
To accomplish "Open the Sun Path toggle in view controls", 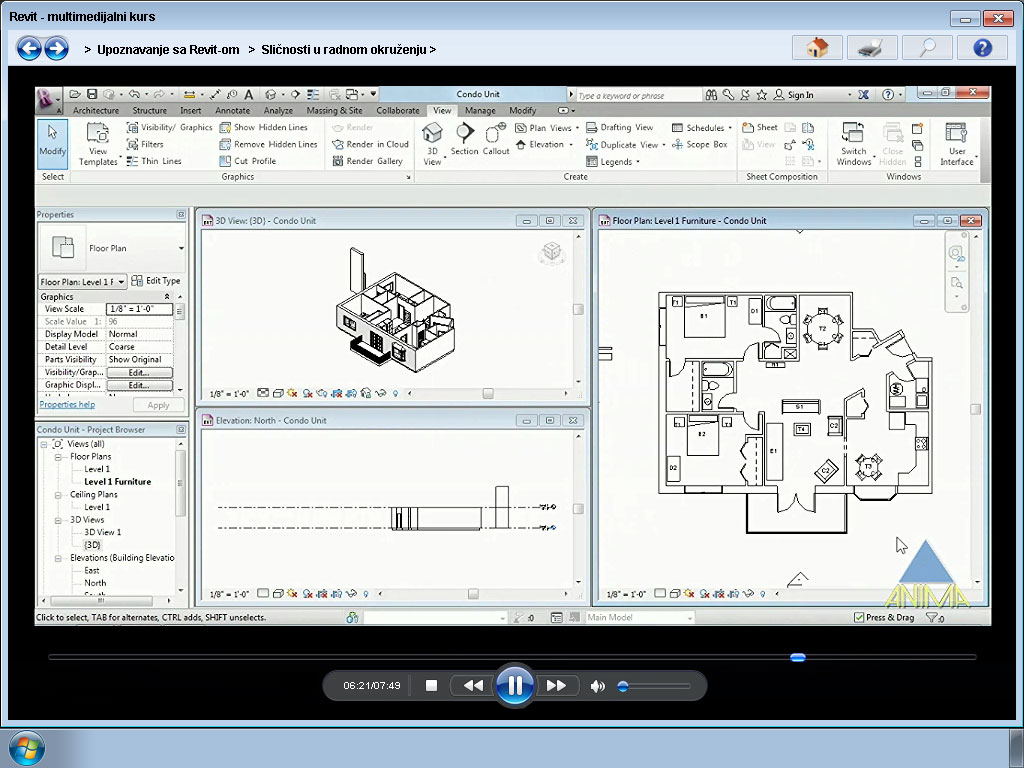I will tap(292, 390).
